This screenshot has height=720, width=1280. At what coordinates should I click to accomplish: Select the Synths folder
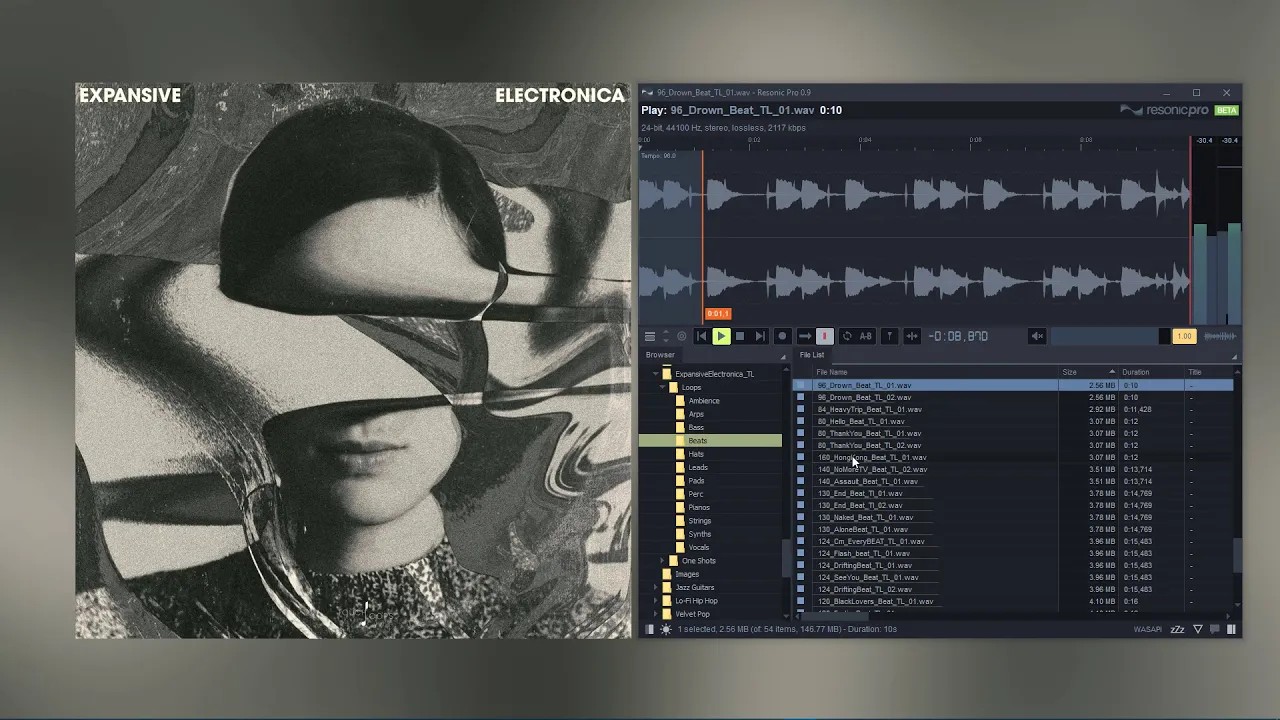pyautogui.click(x=700, y=534)
